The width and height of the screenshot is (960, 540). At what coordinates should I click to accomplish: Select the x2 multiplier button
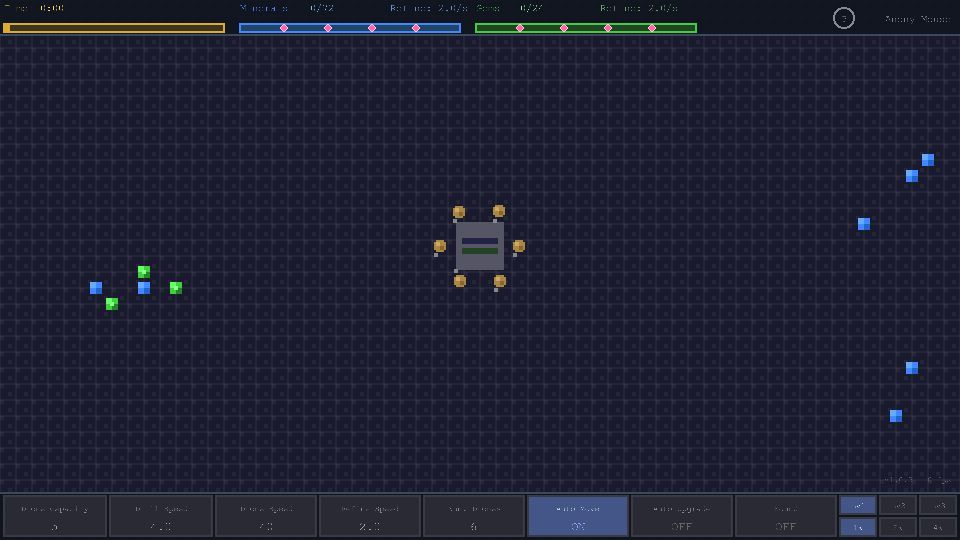pos(898,505)
